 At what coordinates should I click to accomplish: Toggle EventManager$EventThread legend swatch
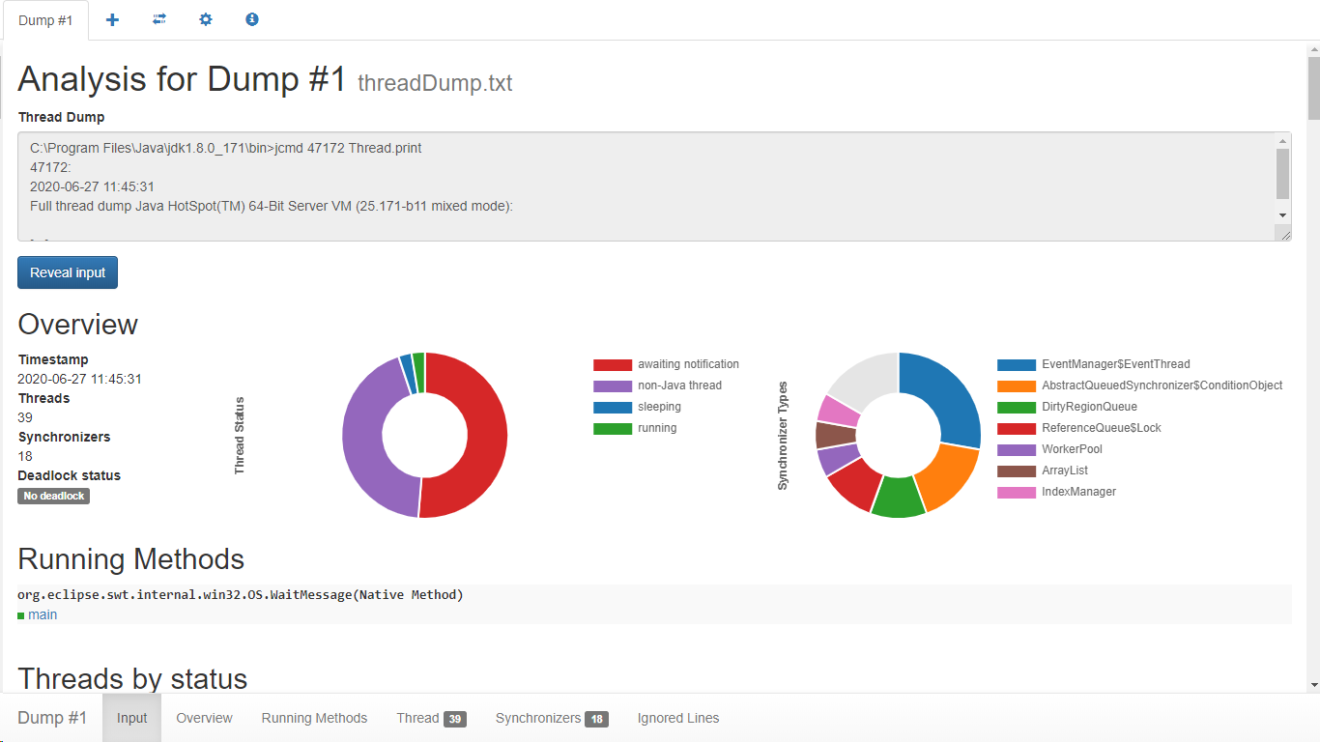1016,365
